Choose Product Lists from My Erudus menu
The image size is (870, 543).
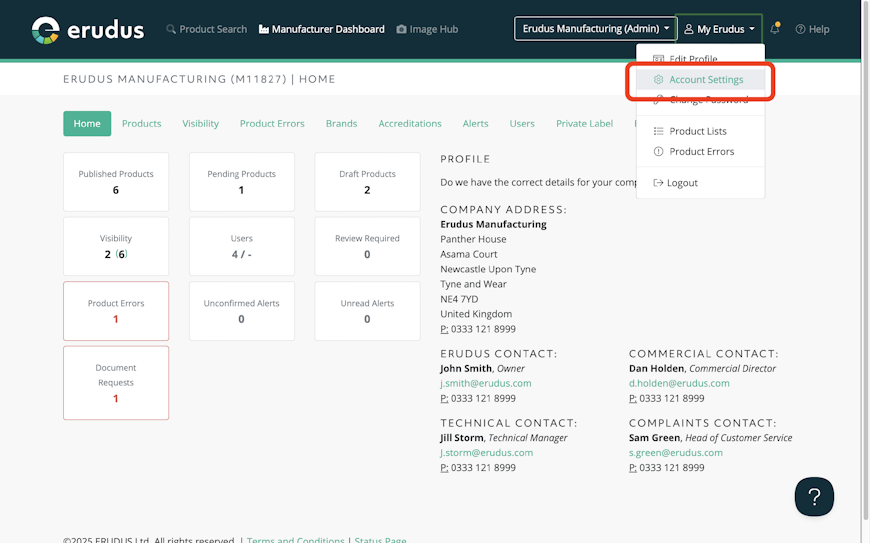point(700,131)
